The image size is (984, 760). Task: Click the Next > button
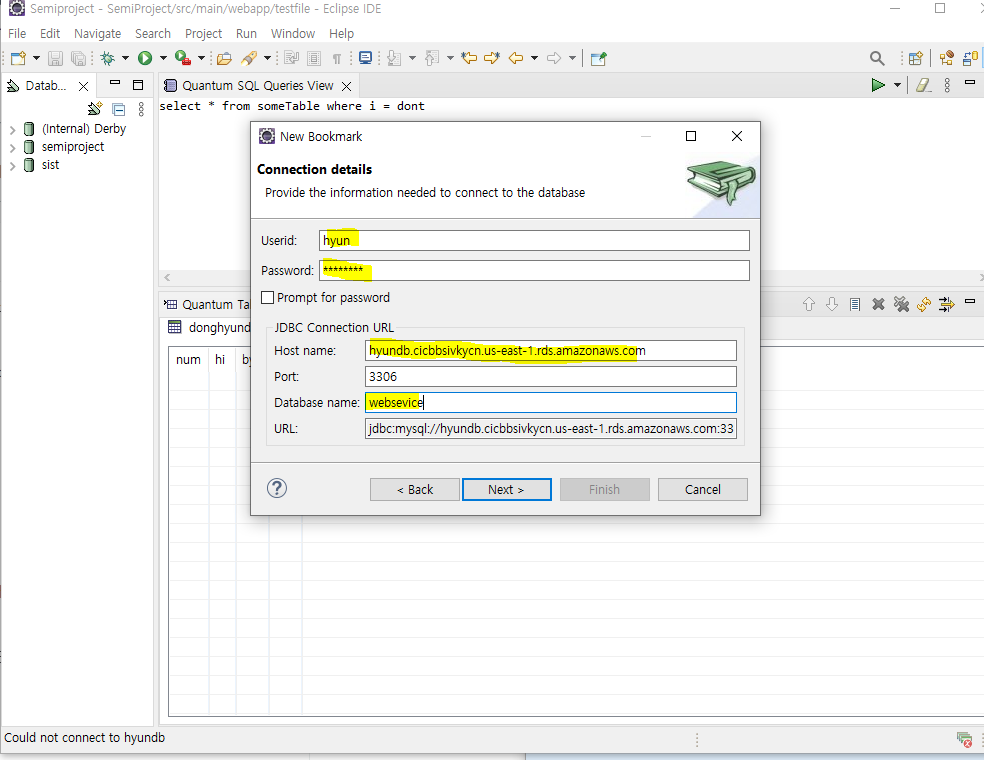tap(506, 490)
